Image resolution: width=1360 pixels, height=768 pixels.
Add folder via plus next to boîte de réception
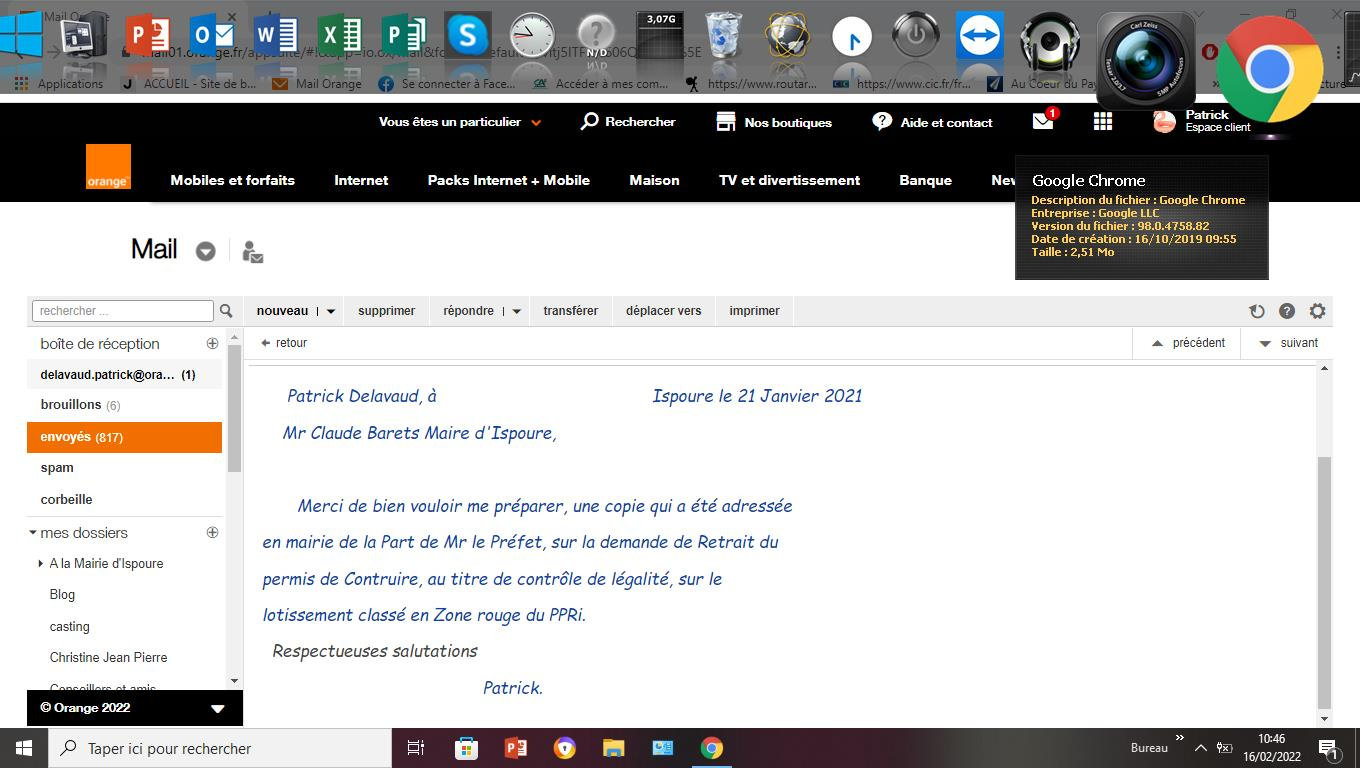pos(212,343)
